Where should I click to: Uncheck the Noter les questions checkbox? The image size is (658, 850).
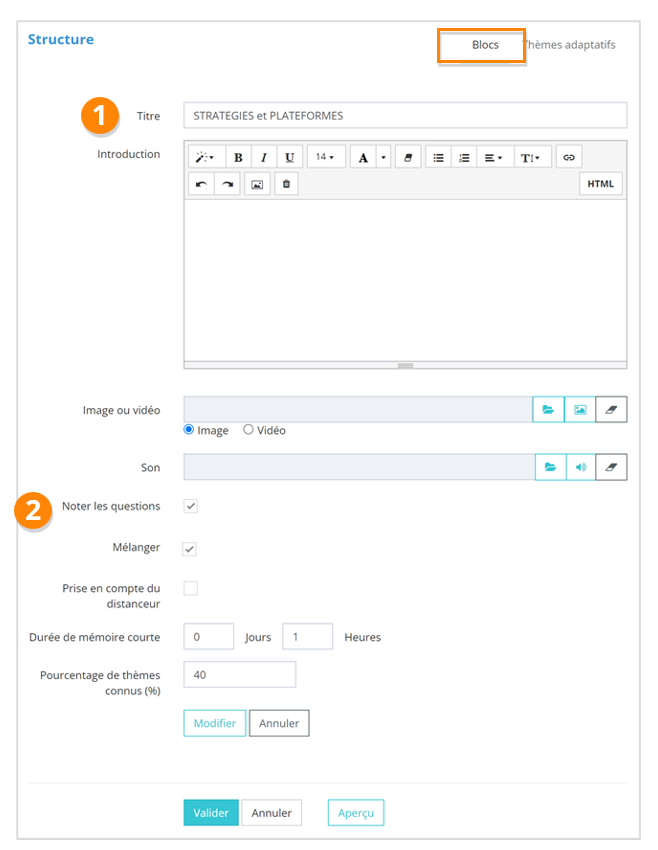pyautogui.click(x=190, y=506)
